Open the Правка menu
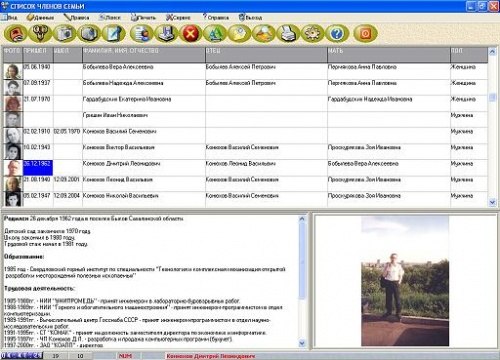This screenshot has height=360, width=500. 77,17
